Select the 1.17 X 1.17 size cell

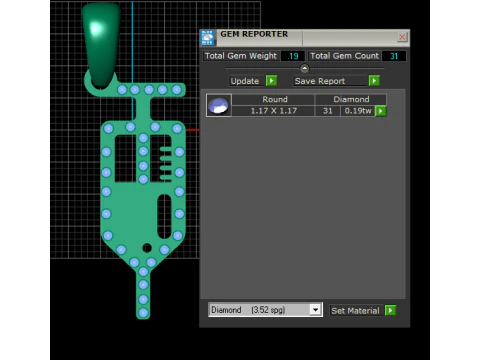click(273, 111)
